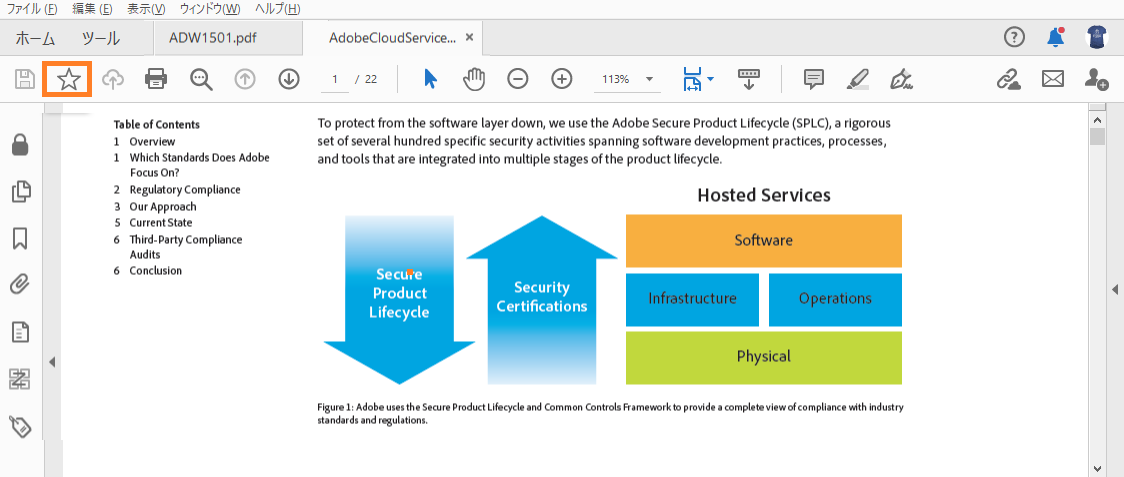The height and width of the screenshot is (477, 1124).
Task: Select the highlight text tool
Action: tap(857, 79)
